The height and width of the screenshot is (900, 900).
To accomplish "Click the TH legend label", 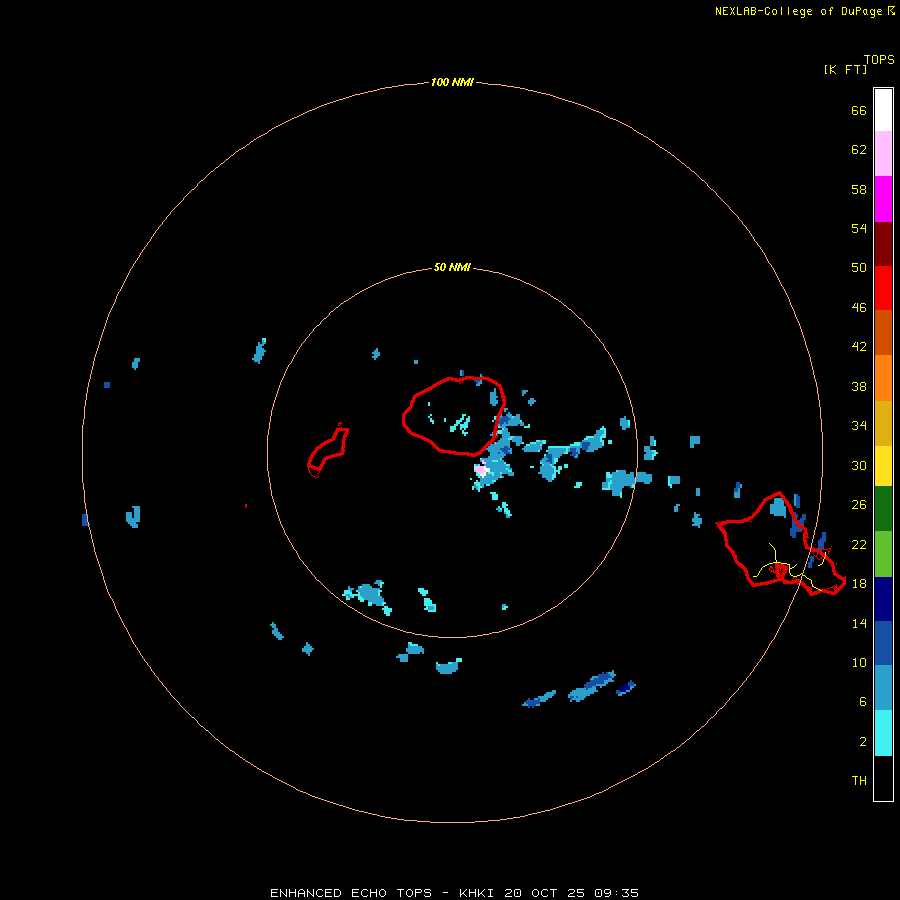I will (x=859, y=781).
